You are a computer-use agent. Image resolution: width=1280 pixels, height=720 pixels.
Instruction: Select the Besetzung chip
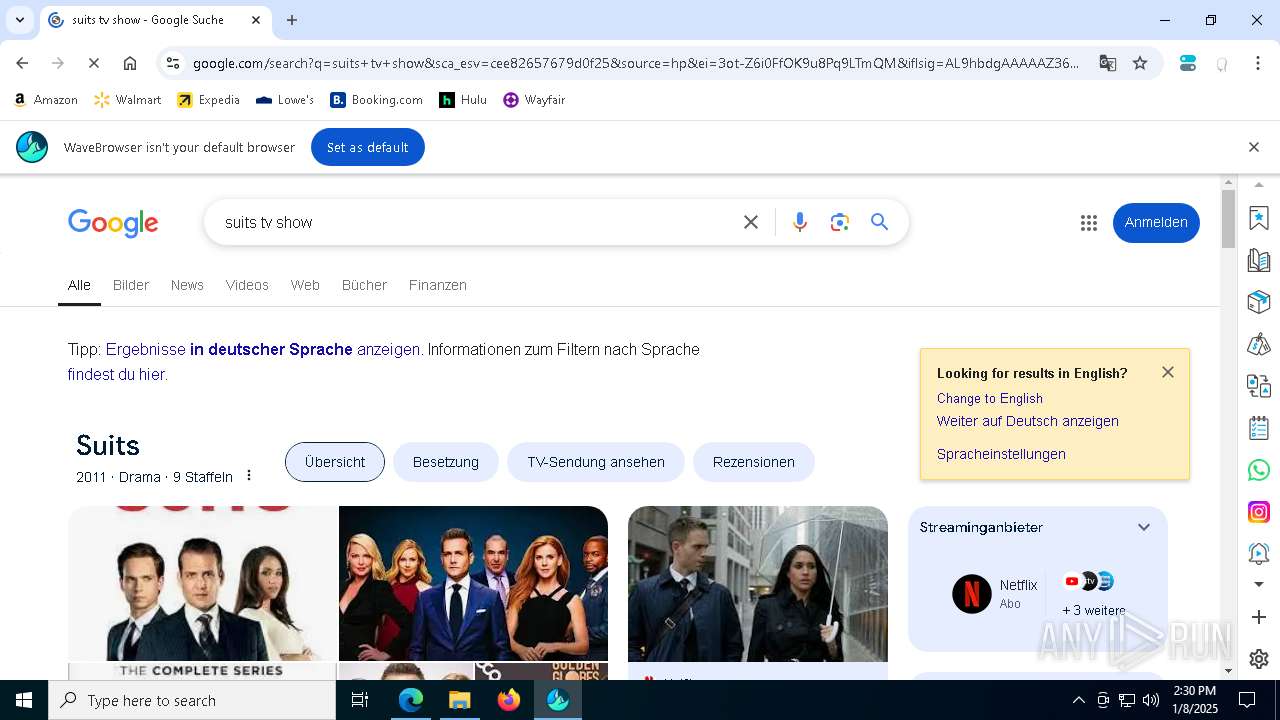[x=446, y=462]
